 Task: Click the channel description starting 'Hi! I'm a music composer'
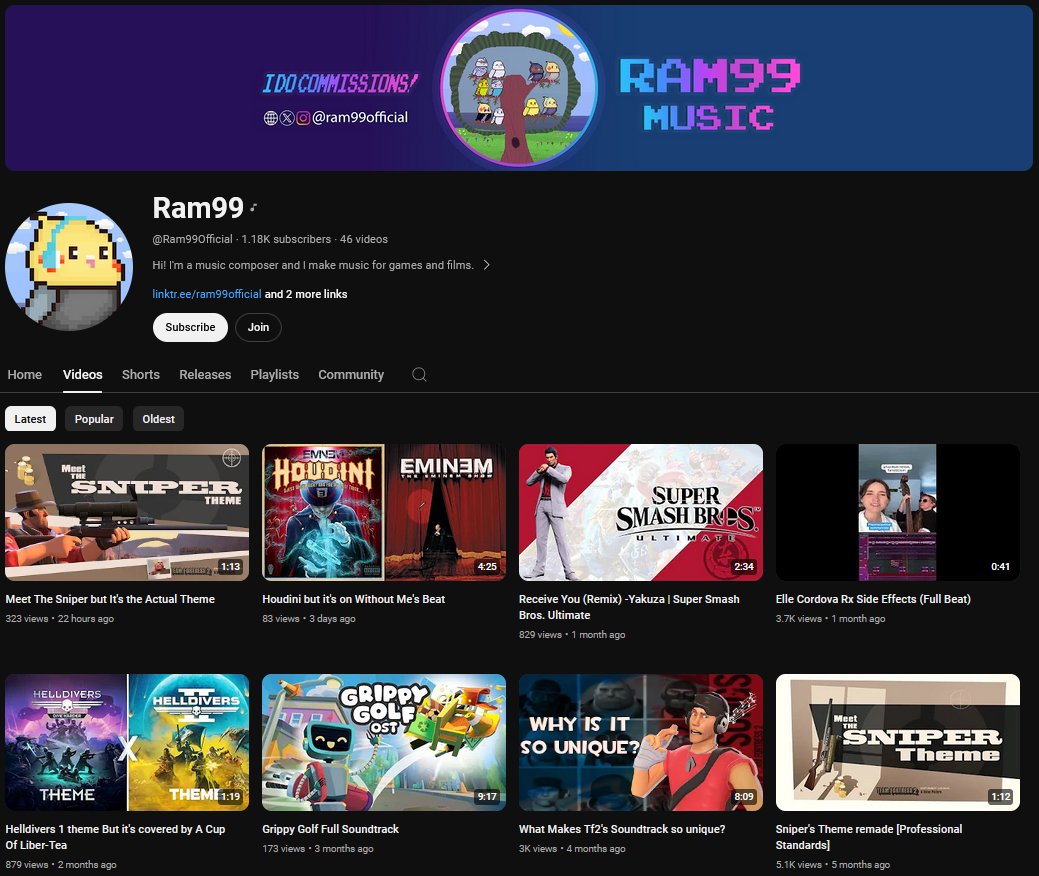click(x=313, y=265)
